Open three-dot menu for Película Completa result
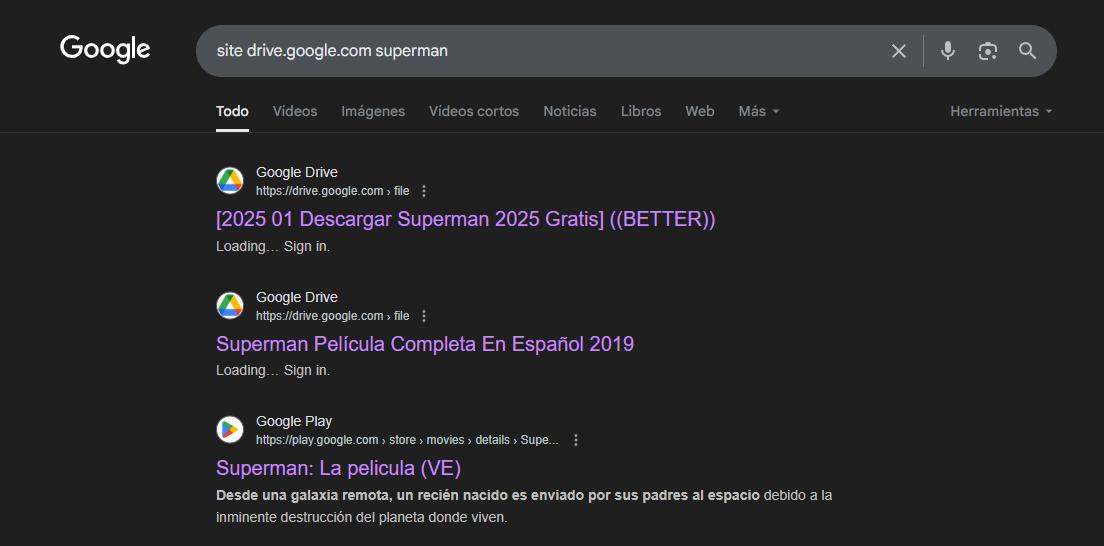This screenshot has height=546, width=1104. (423, 316)
